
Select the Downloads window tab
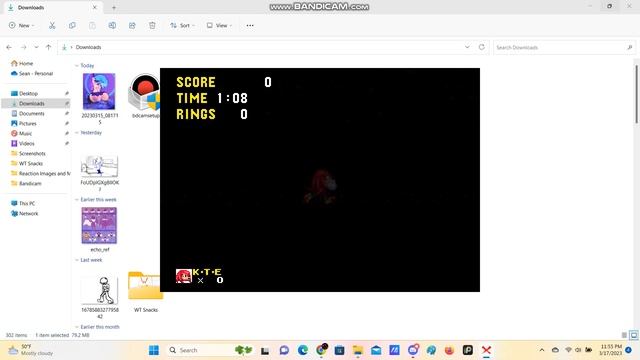tap(52, 7)
